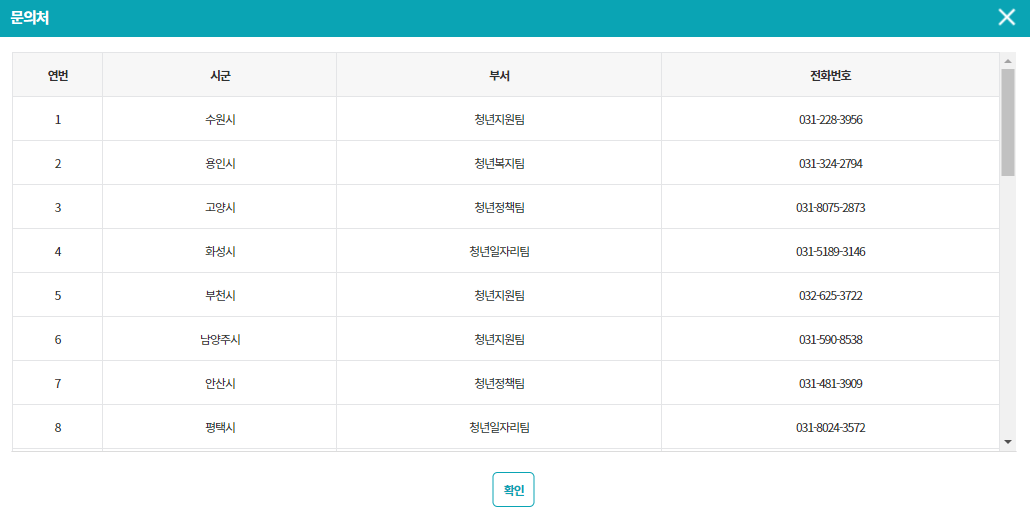The image size is (1030, 517).
Task: Click row number 2 in 연번 column
Action: [58, 164]
